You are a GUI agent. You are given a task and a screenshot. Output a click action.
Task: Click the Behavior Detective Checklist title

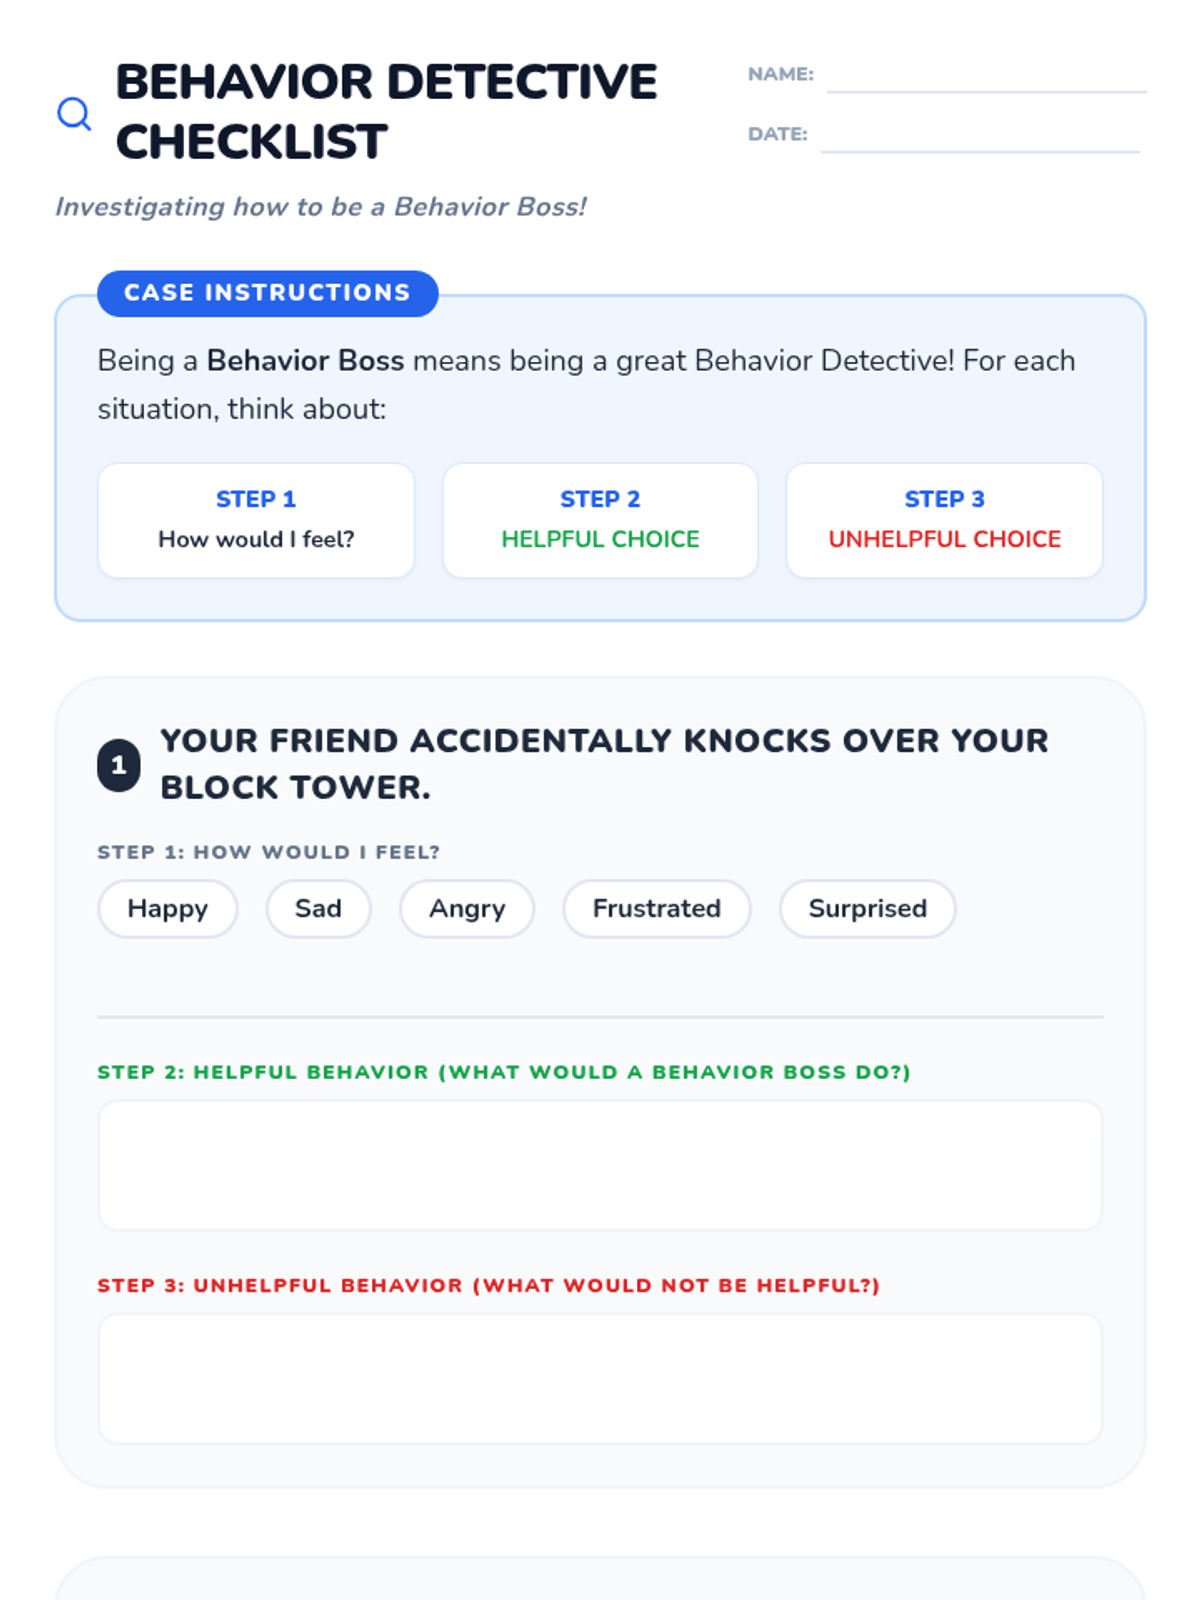tap(386, 111)
